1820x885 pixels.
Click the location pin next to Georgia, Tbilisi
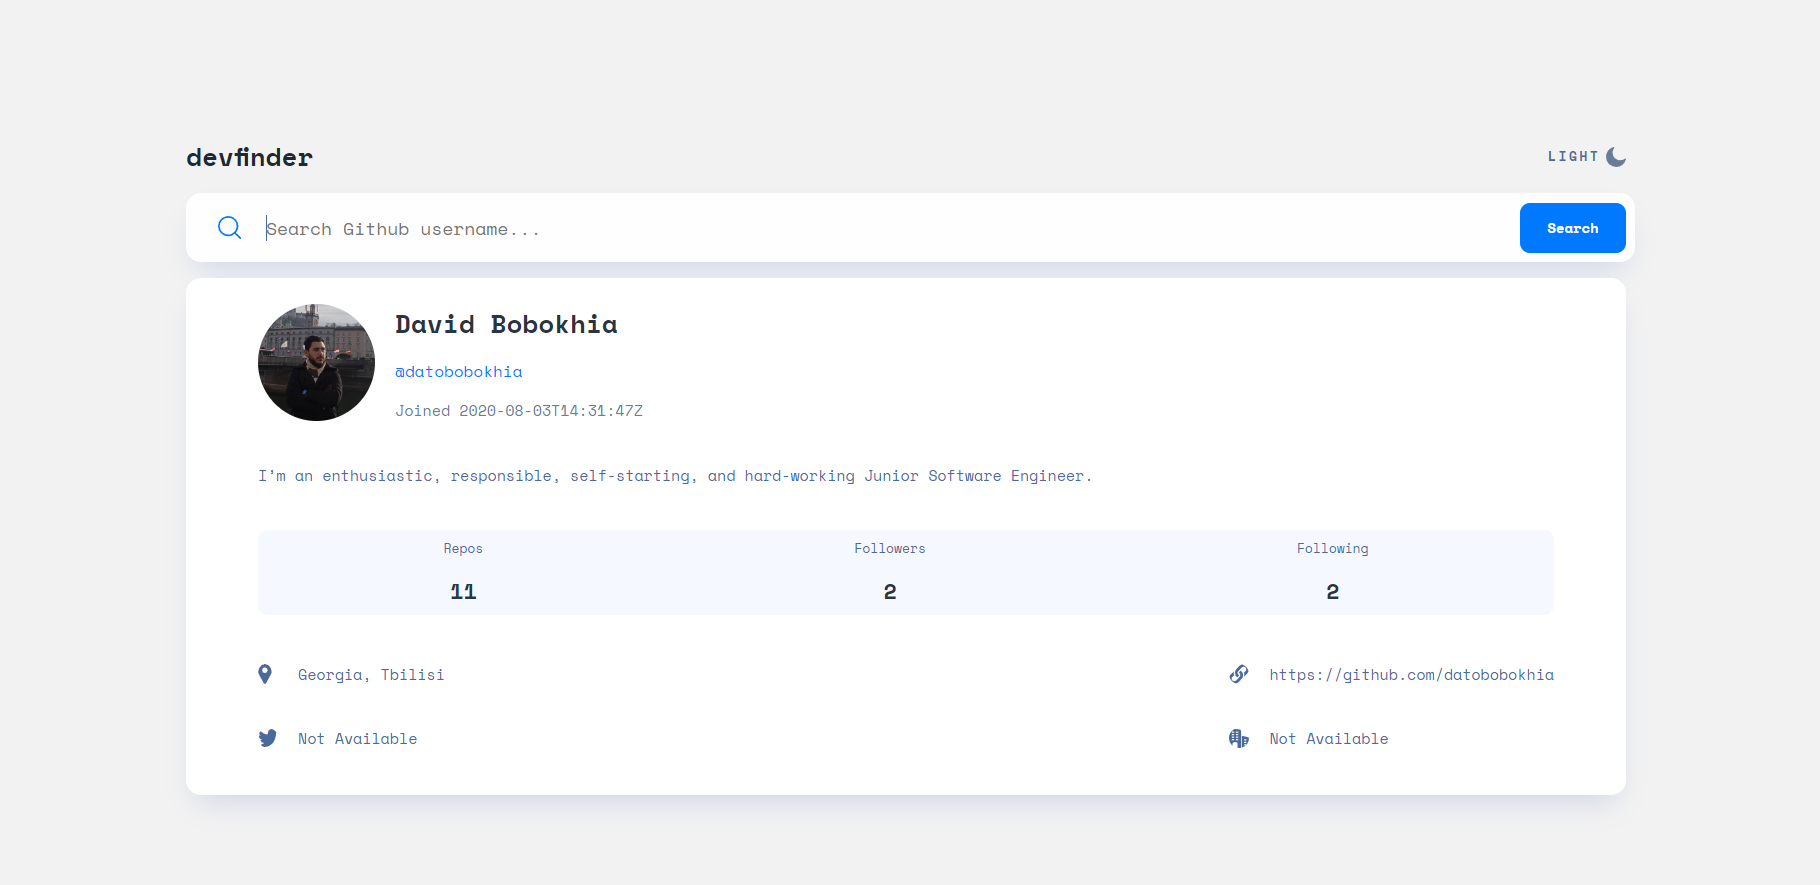pyautogui.click(x=265, y=674)
